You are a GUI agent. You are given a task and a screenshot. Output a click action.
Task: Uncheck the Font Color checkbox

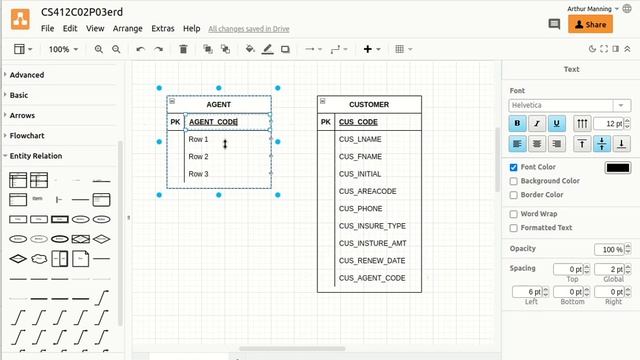coord(513,167)
